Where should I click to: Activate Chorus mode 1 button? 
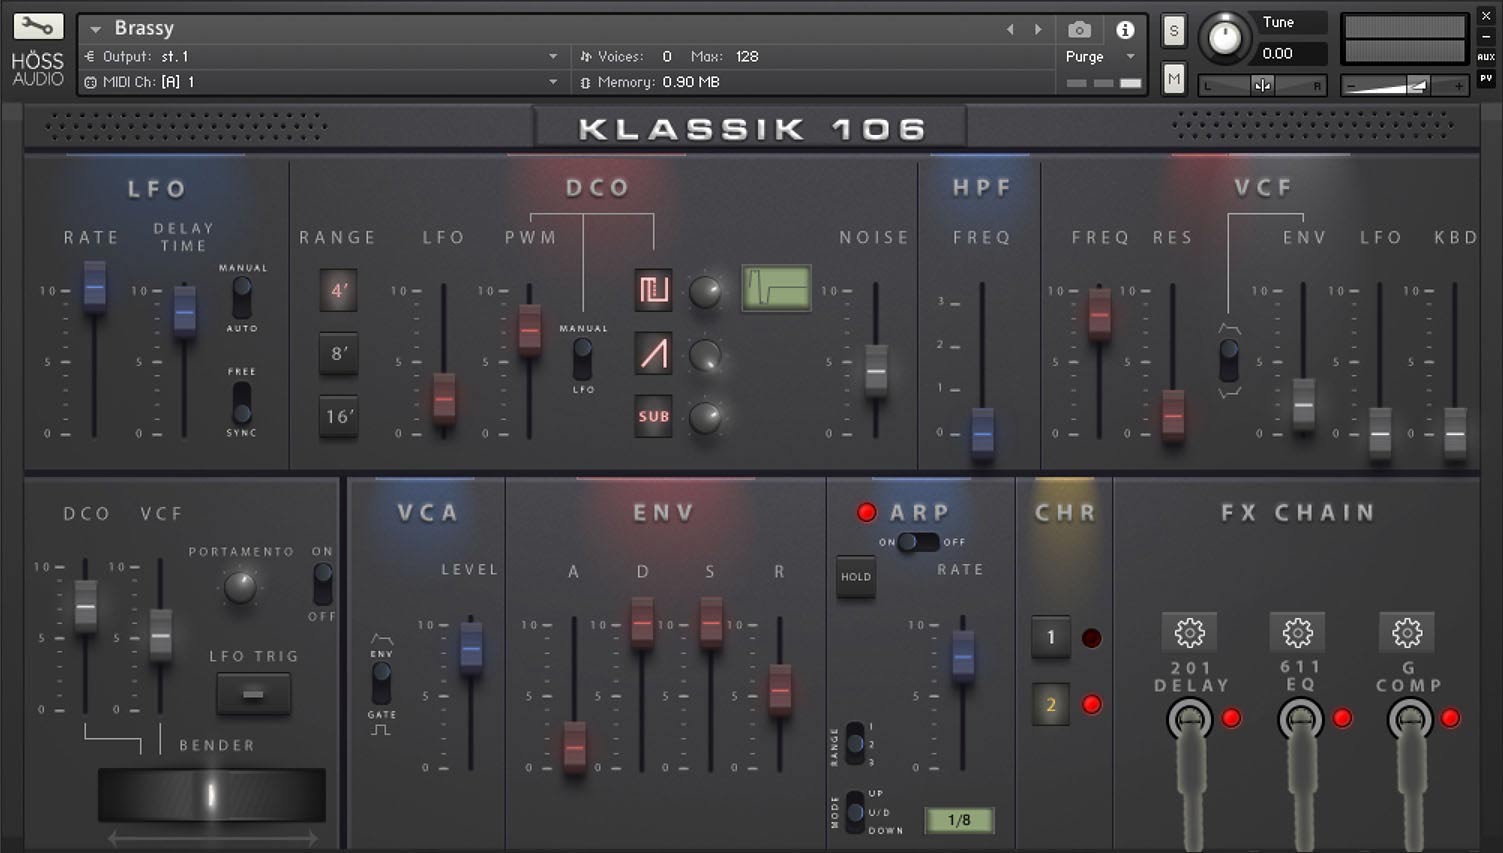(x=1050, y=637)
